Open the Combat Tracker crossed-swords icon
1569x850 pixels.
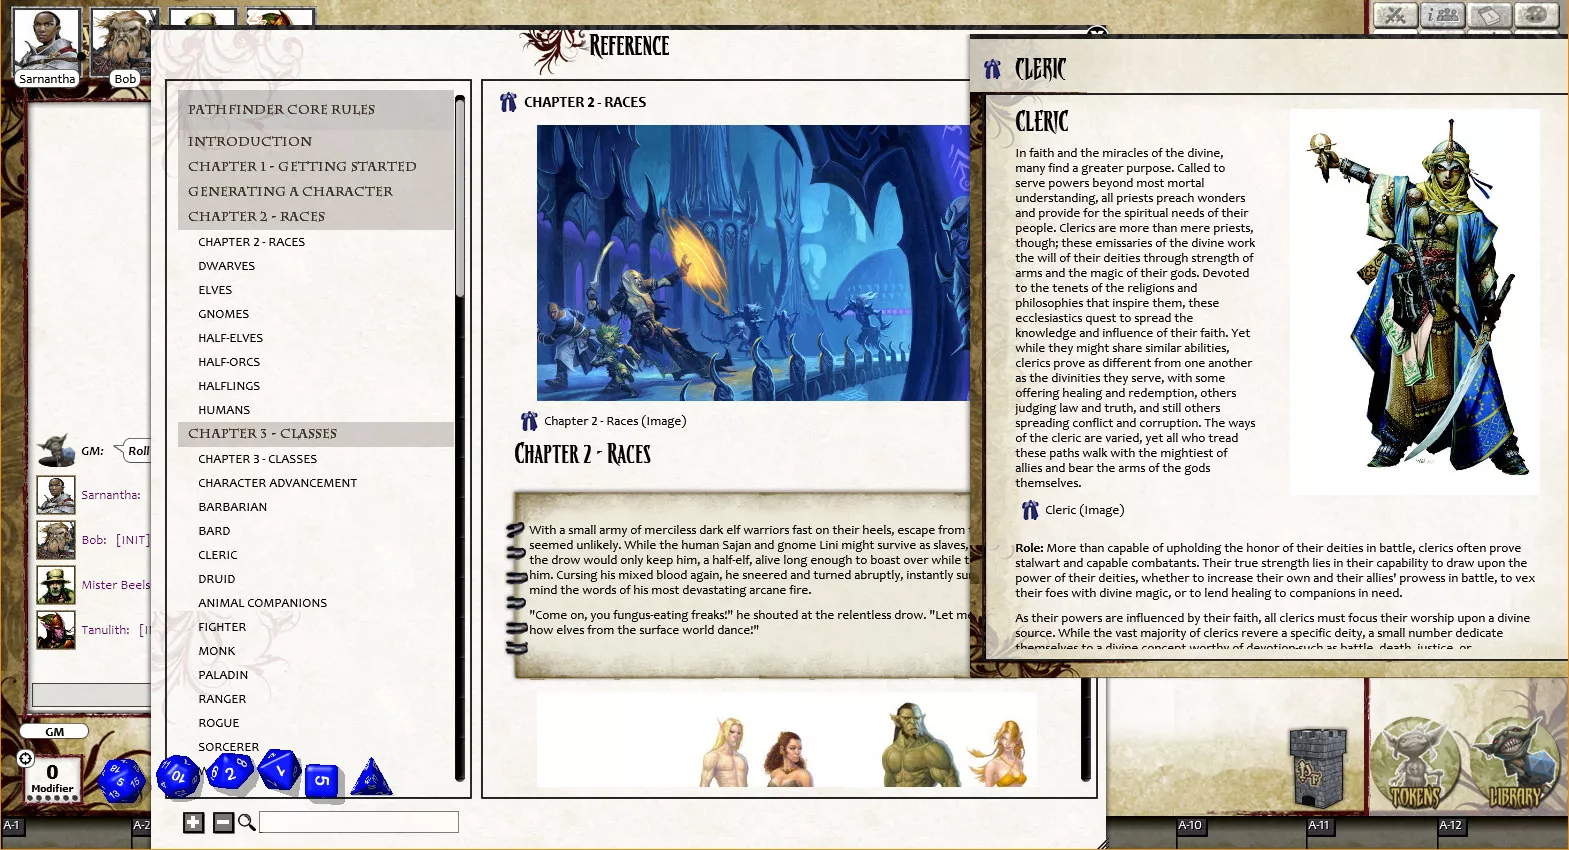point(1395,15)
